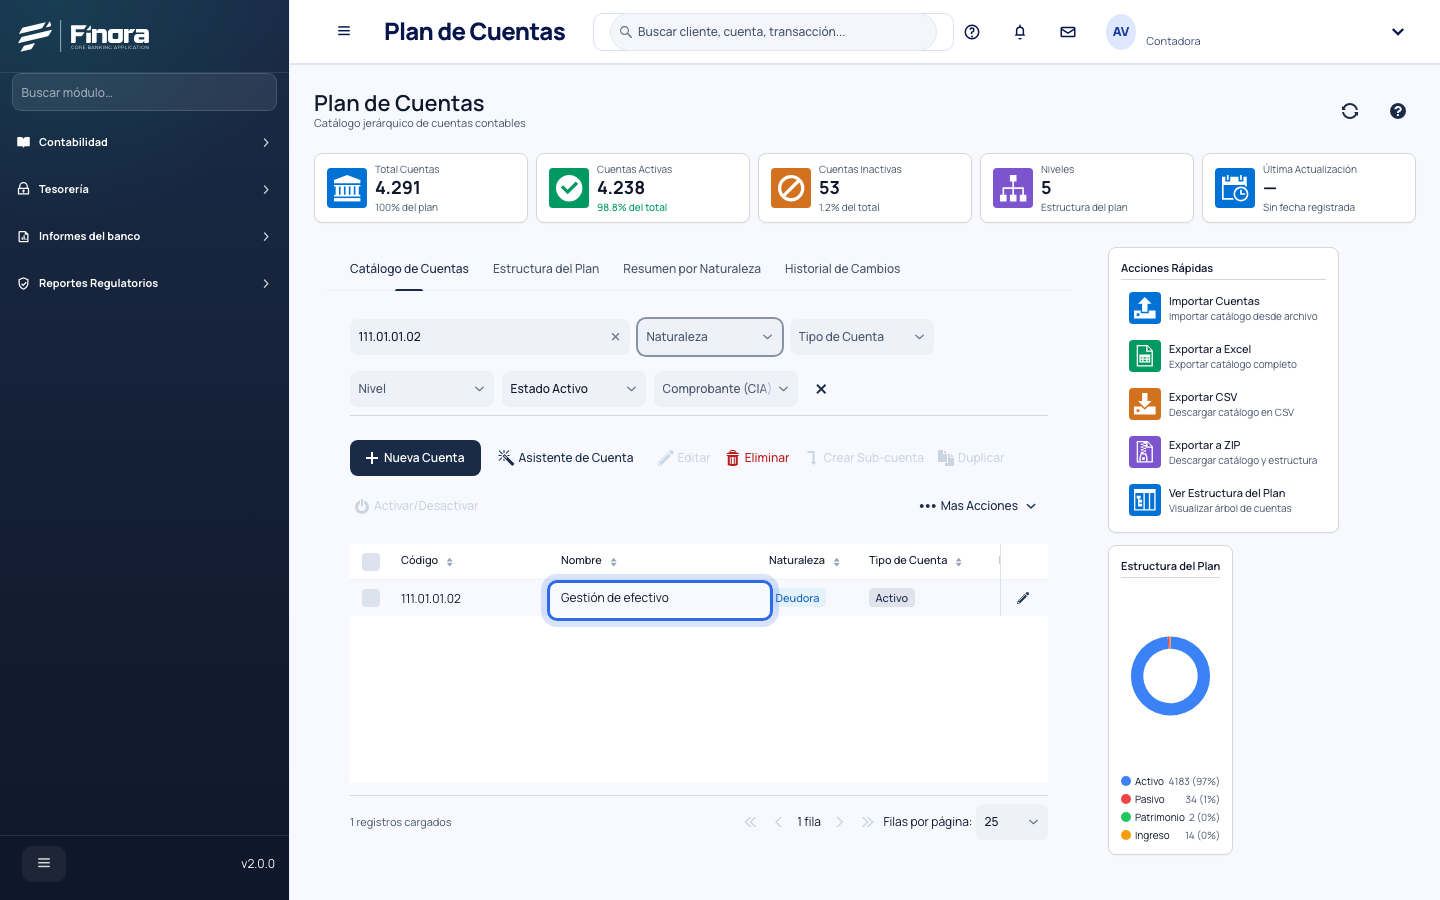Click the Exportar a ZIP icon
1440x900 pixels.
(x=1145, y=452)
